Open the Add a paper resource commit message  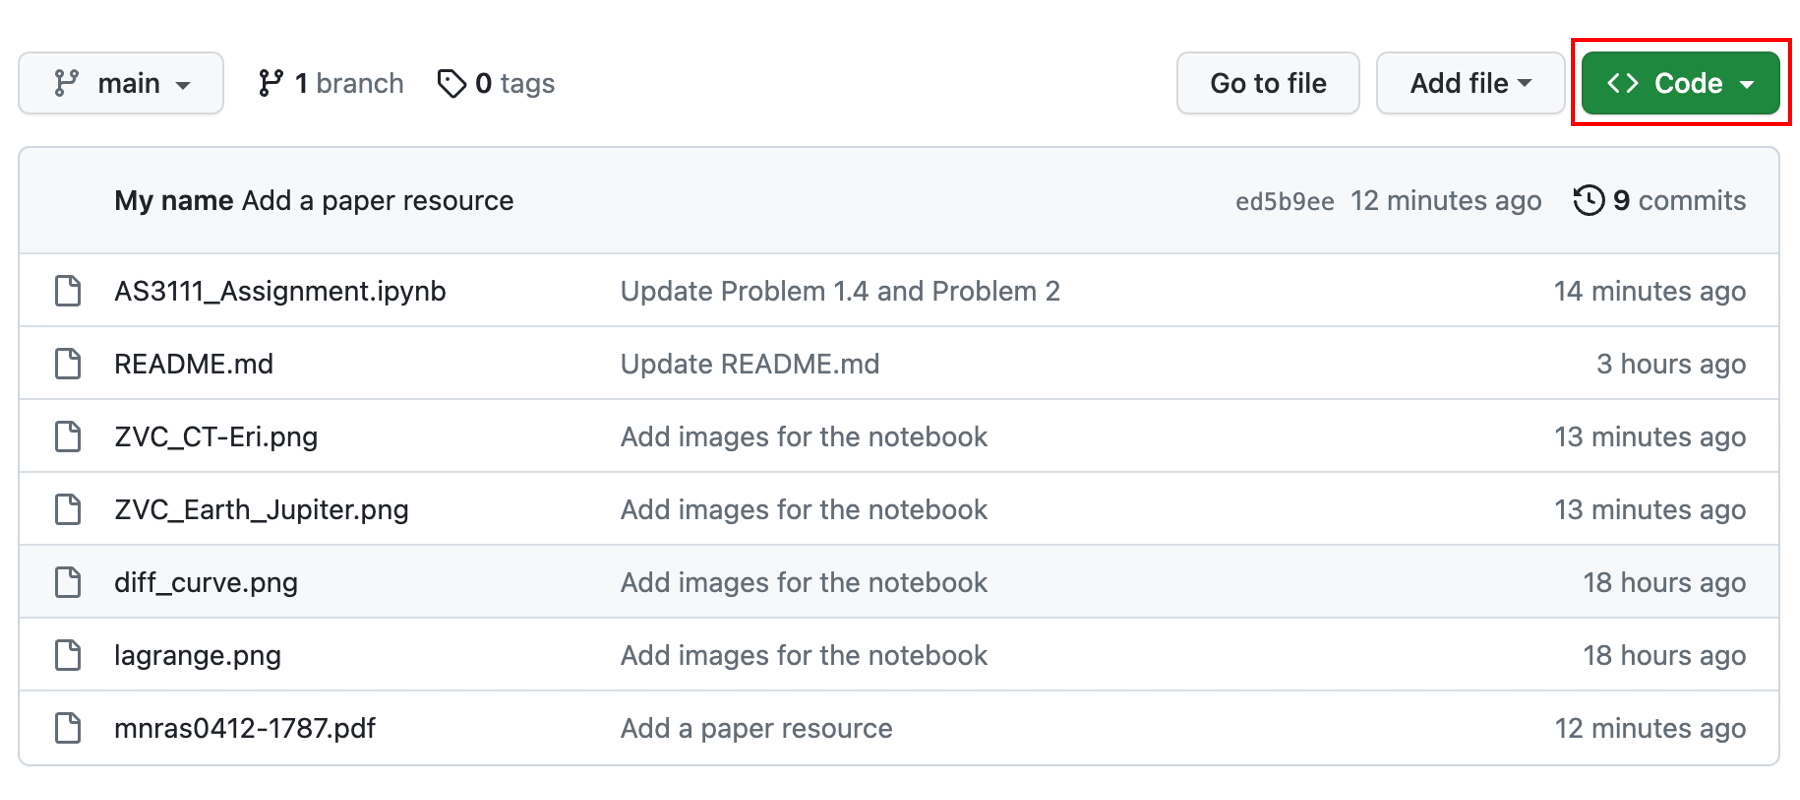[756, 728]
